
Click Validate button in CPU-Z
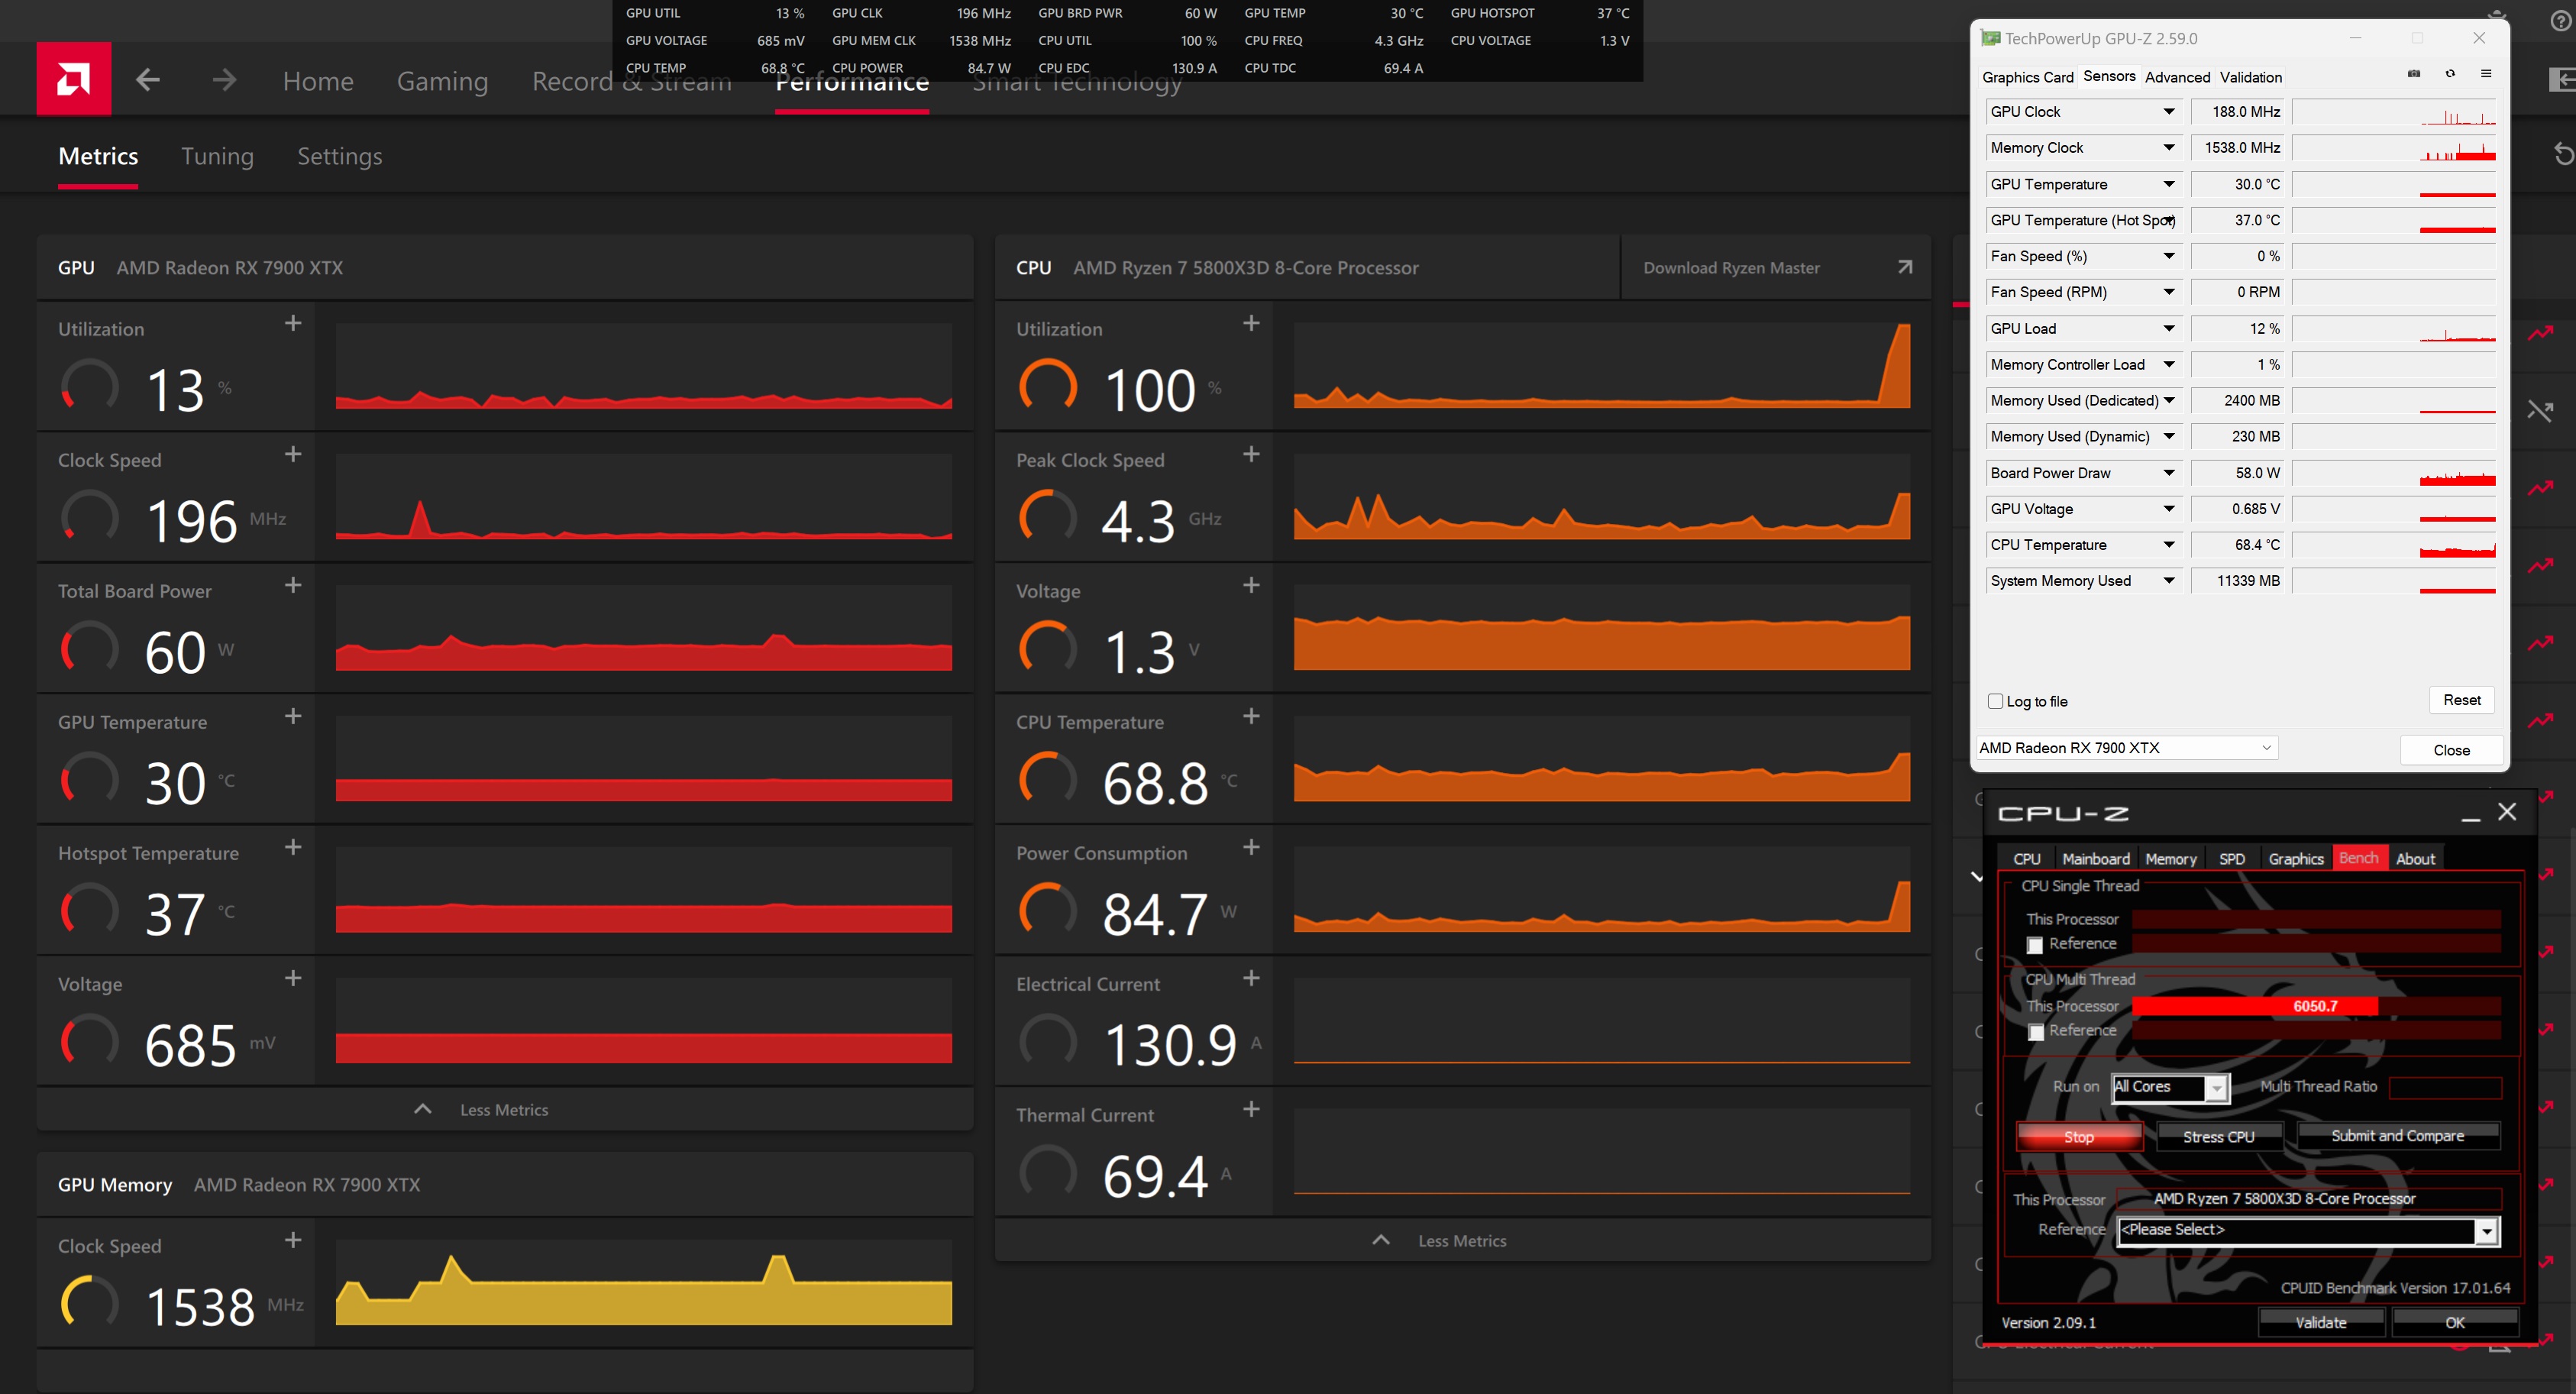tap(2321, 1323)
